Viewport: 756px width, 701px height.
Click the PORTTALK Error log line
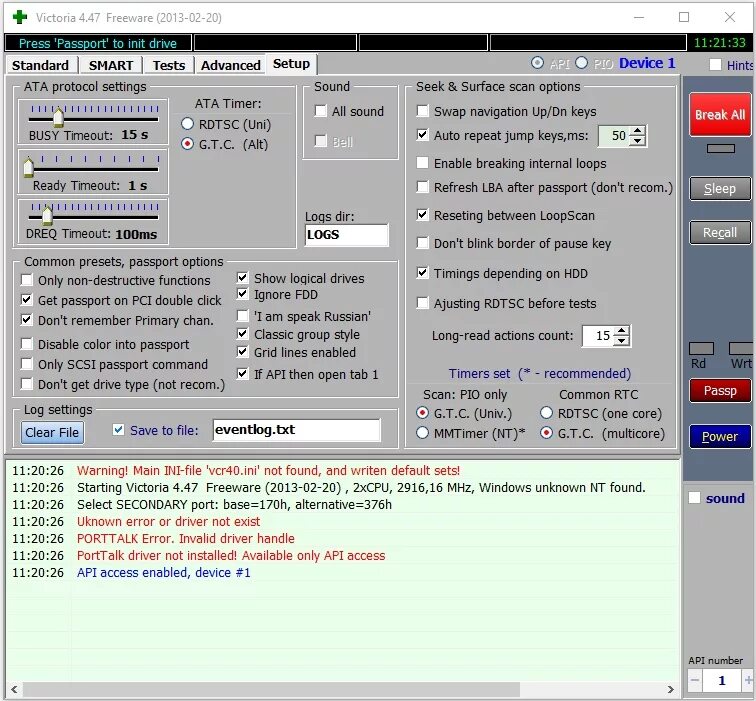(x=186, y=538)
